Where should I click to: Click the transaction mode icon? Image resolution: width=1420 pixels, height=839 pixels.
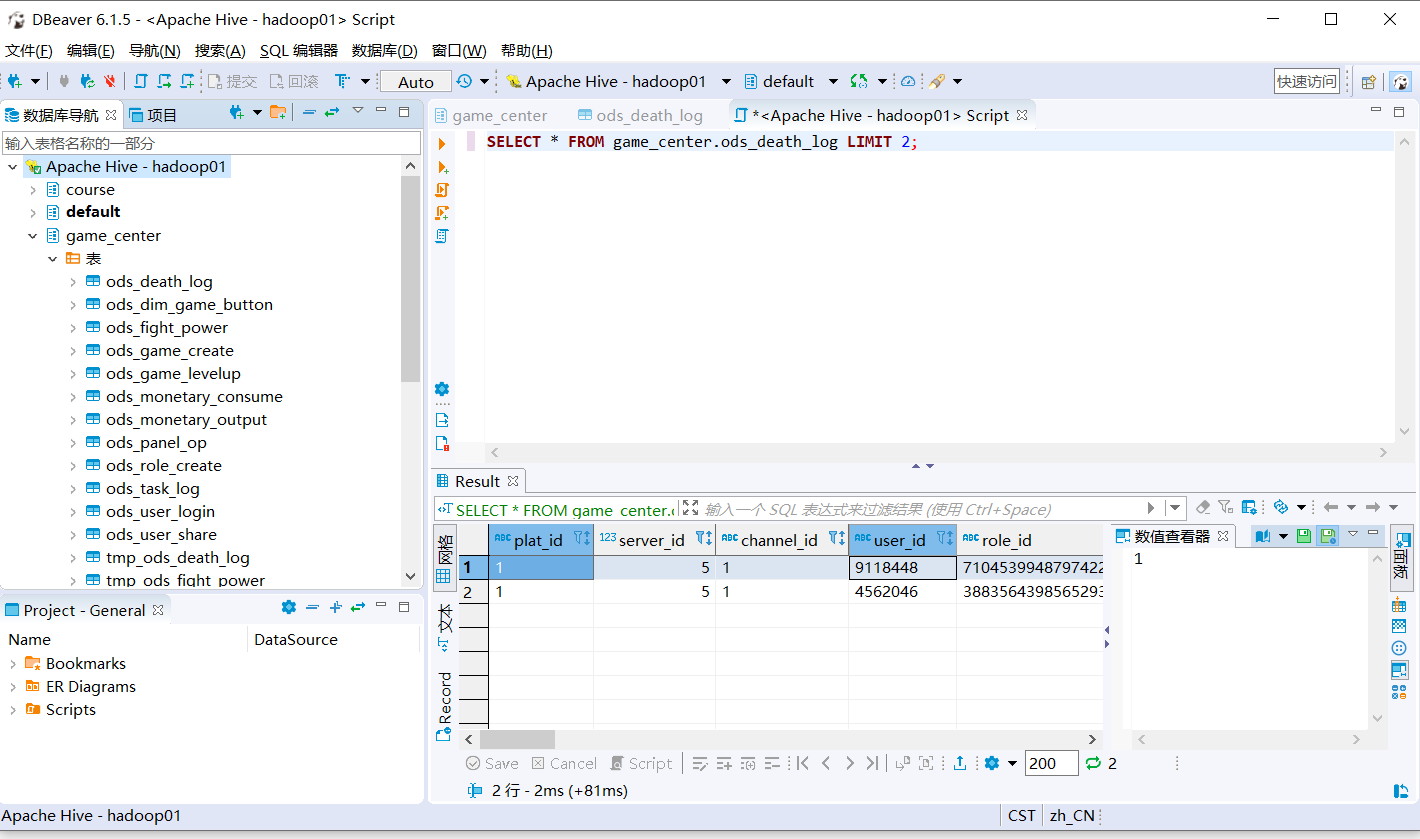click(x=342, y=81)
